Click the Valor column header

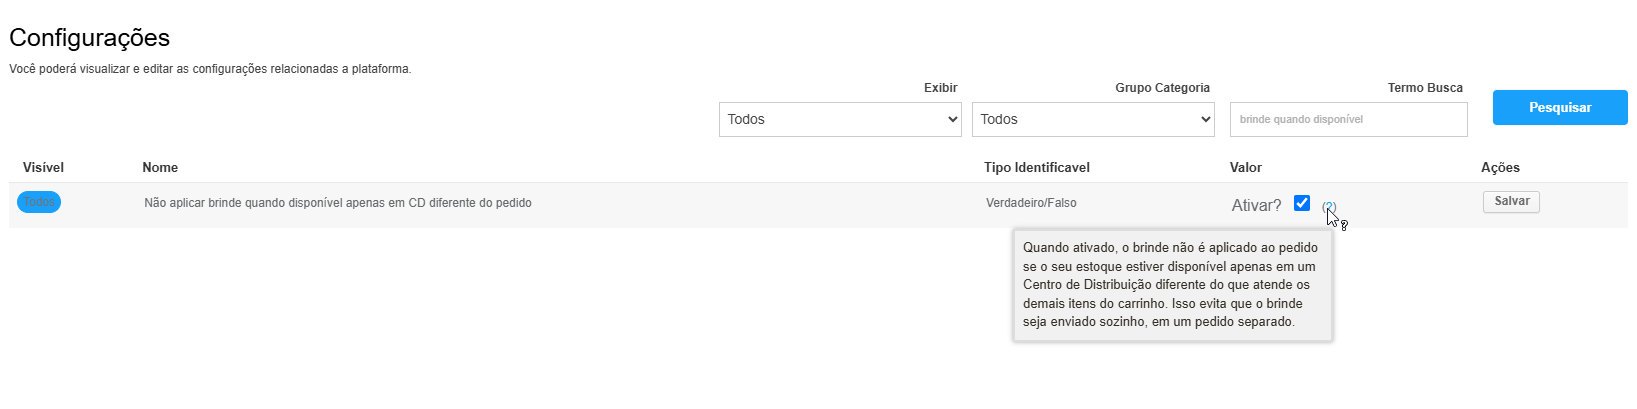pos(1246,167)
